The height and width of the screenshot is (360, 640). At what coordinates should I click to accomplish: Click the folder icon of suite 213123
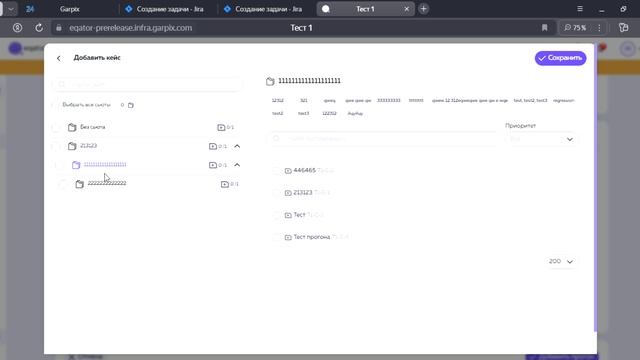[x=72, y=146]
